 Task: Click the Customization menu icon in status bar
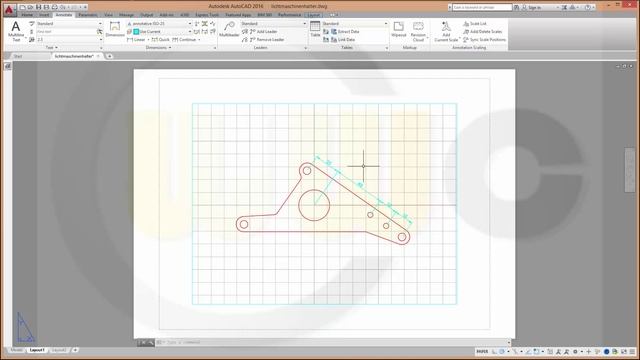click(x=632, y=351)
